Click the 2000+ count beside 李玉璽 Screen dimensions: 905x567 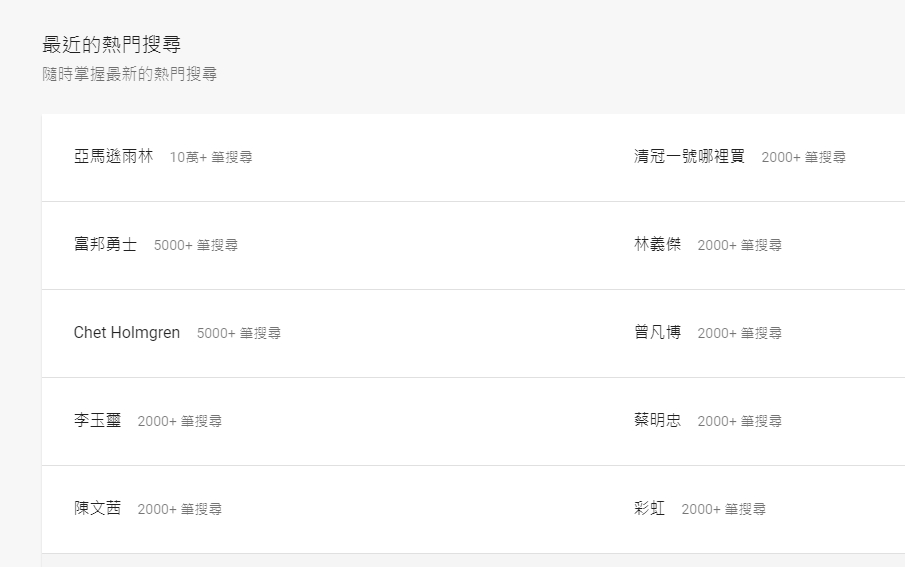coord(180,422)
